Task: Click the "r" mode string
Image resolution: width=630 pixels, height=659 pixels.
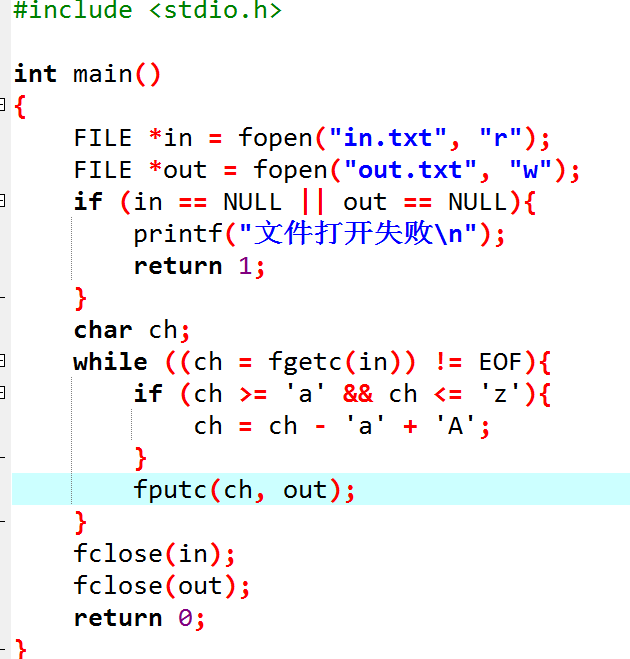Action: point(500,136)
